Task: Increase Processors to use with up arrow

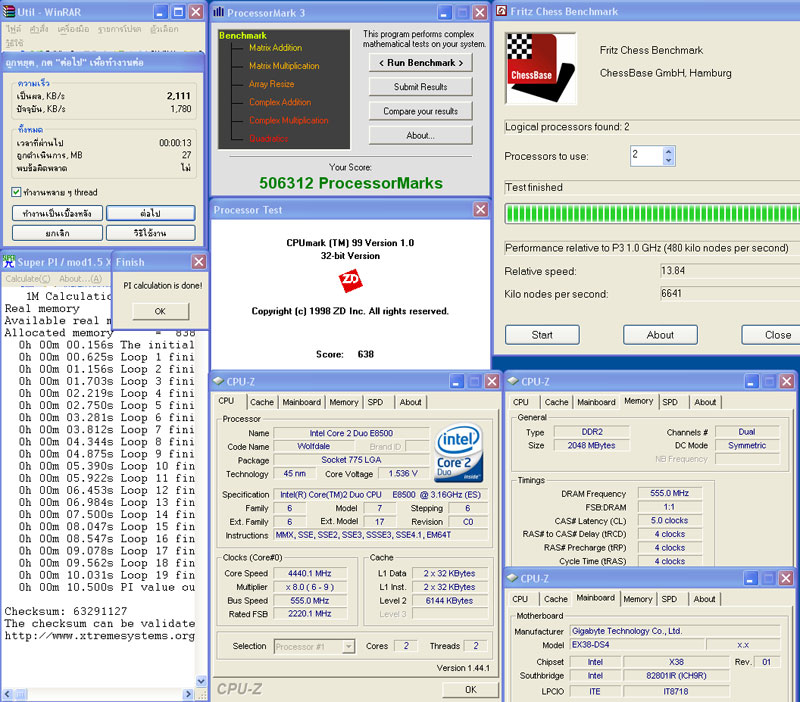Action: [x=668, y=151]
